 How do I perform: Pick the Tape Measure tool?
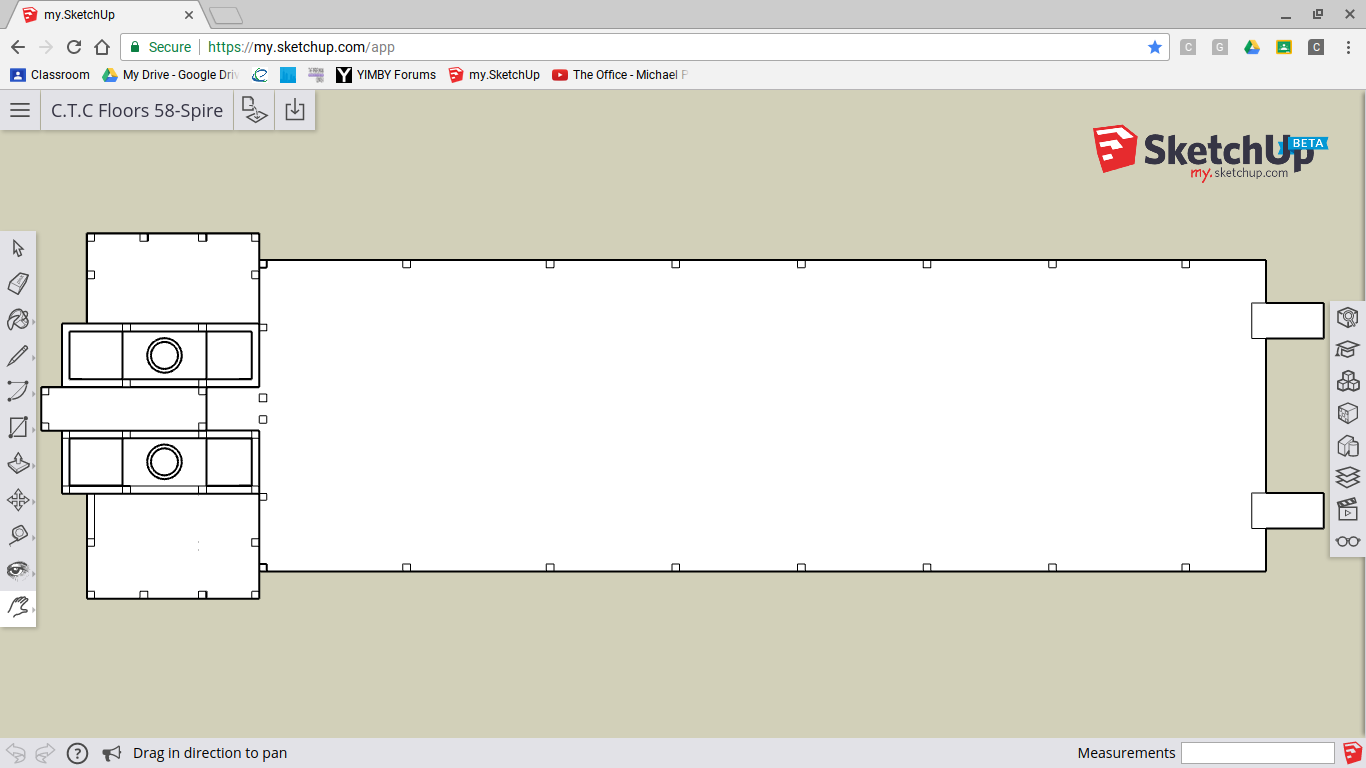18,535
